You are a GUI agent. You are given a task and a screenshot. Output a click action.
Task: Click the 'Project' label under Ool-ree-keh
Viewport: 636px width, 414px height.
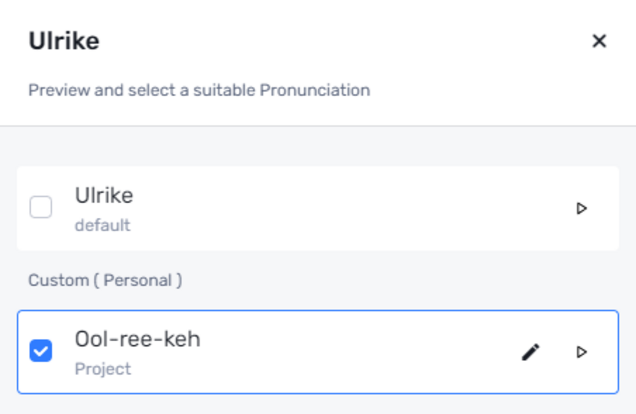[103, 369]
